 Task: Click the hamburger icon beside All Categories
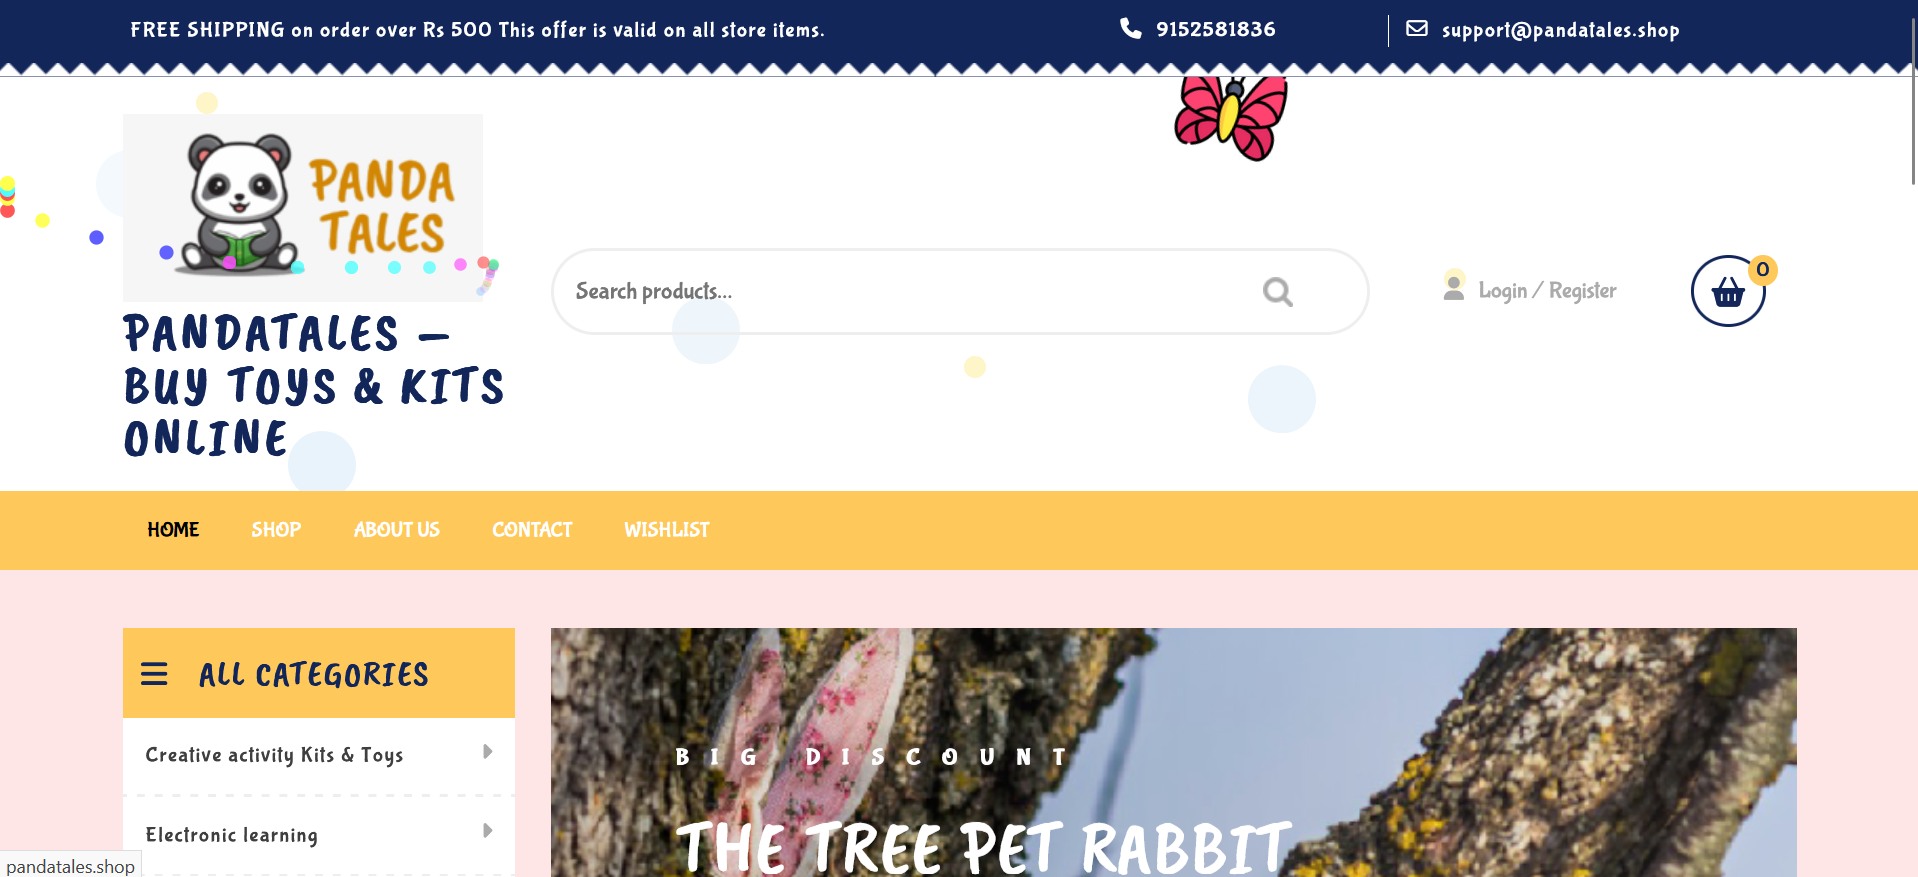[154, 674]
